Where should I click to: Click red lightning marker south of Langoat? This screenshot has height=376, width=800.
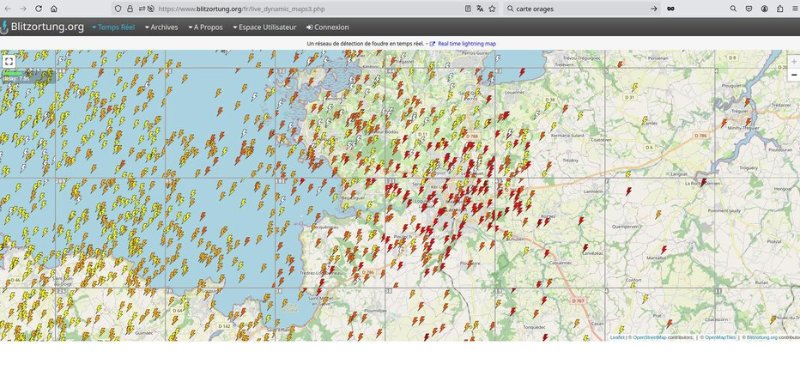click(x=629, y=191)
